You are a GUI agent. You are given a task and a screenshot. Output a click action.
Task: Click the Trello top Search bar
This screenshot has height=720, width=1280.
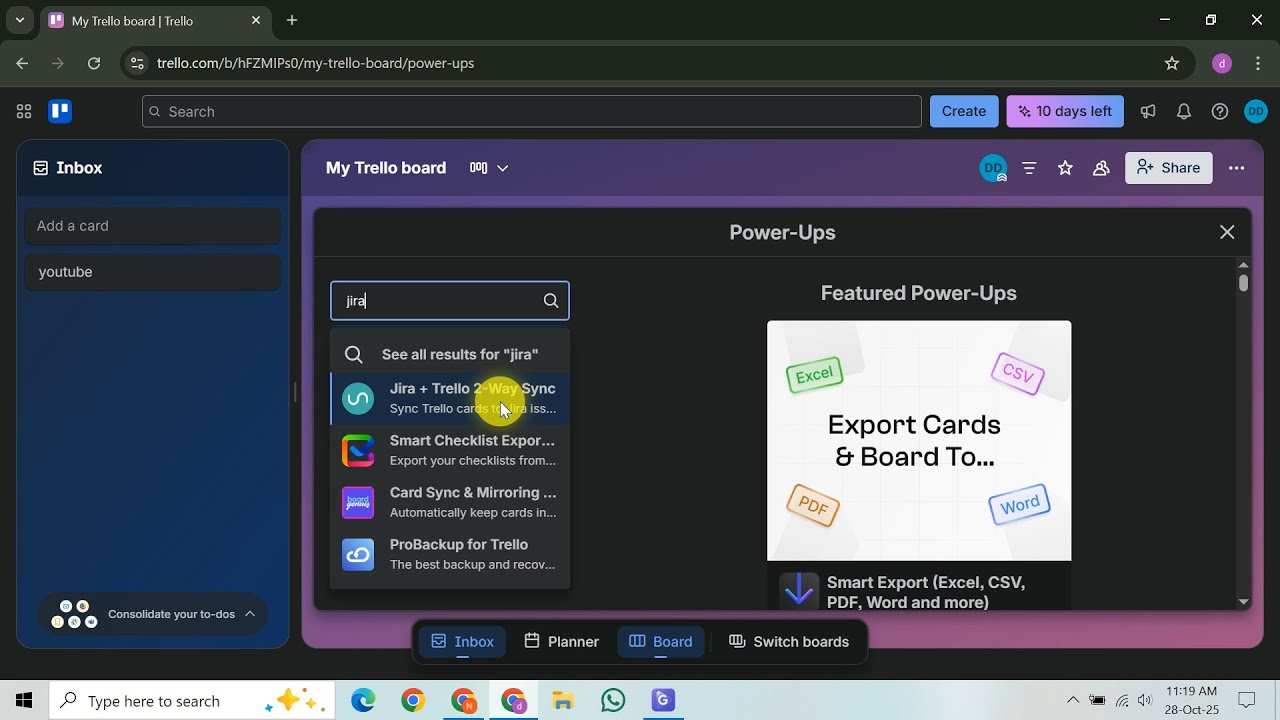tap(532, 111)
